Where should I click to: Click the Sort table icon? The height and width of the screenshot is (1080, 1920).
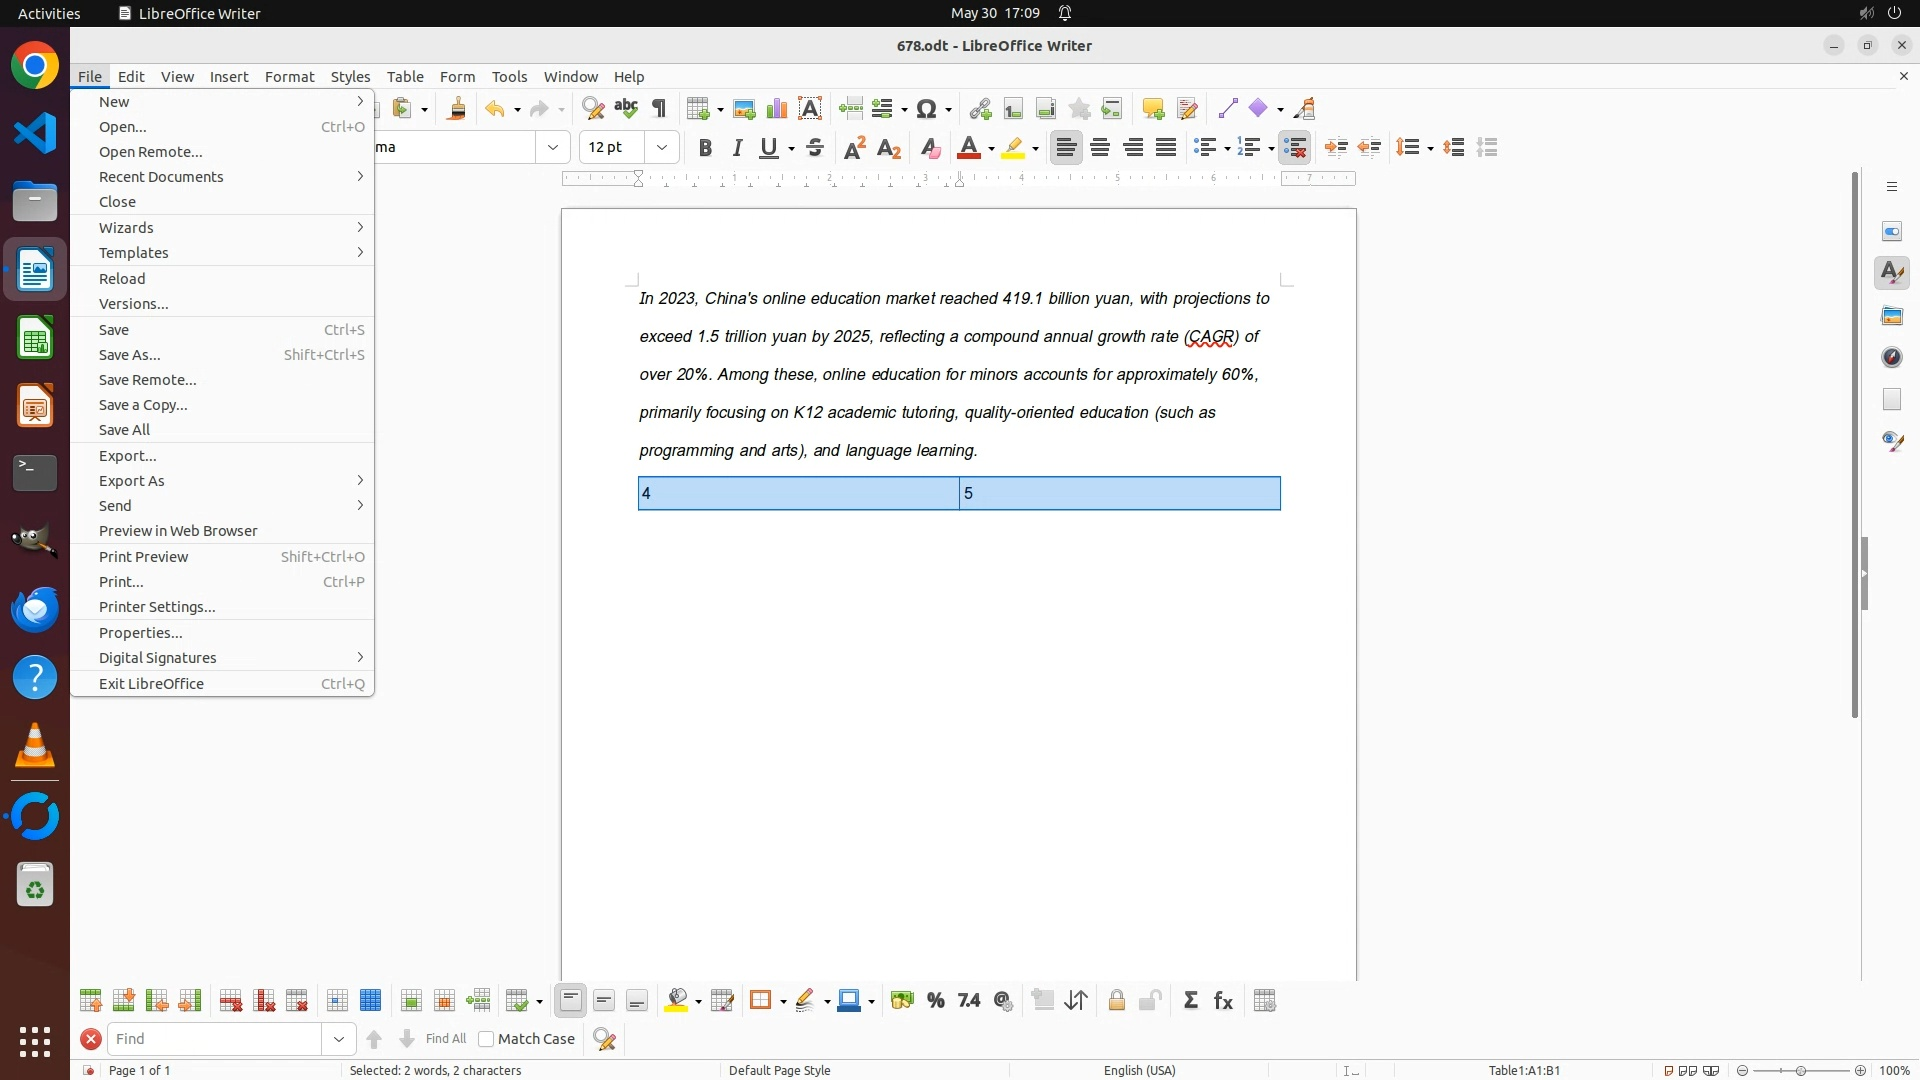click(1076, 1001)
